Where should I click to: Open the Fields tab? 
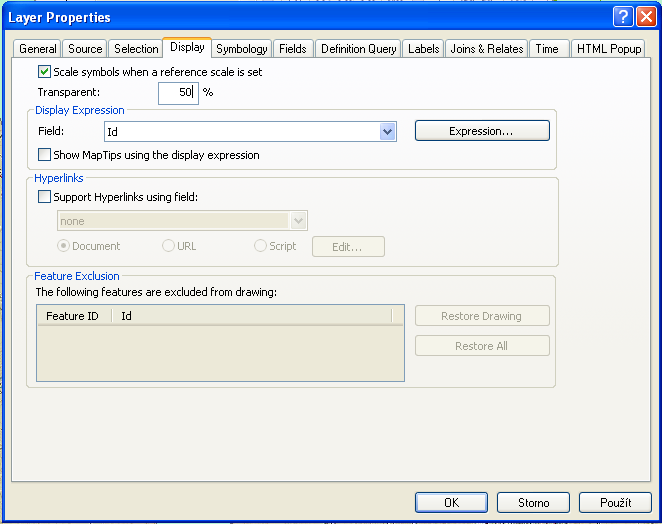293,49
